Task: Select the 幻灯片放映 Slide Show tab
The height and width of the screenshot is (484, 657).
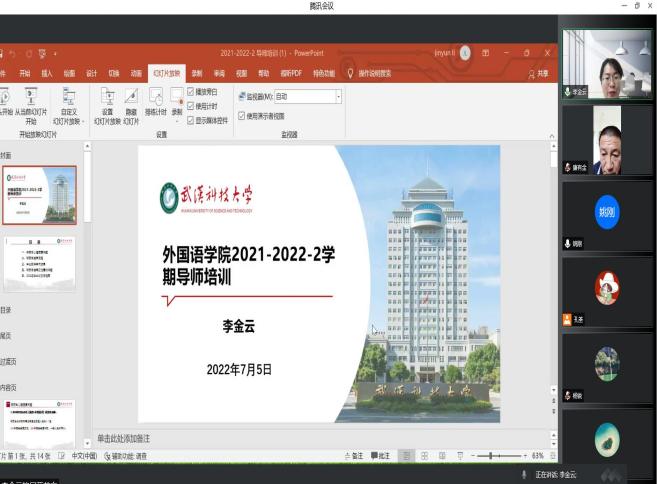Action: pos(166,73)
